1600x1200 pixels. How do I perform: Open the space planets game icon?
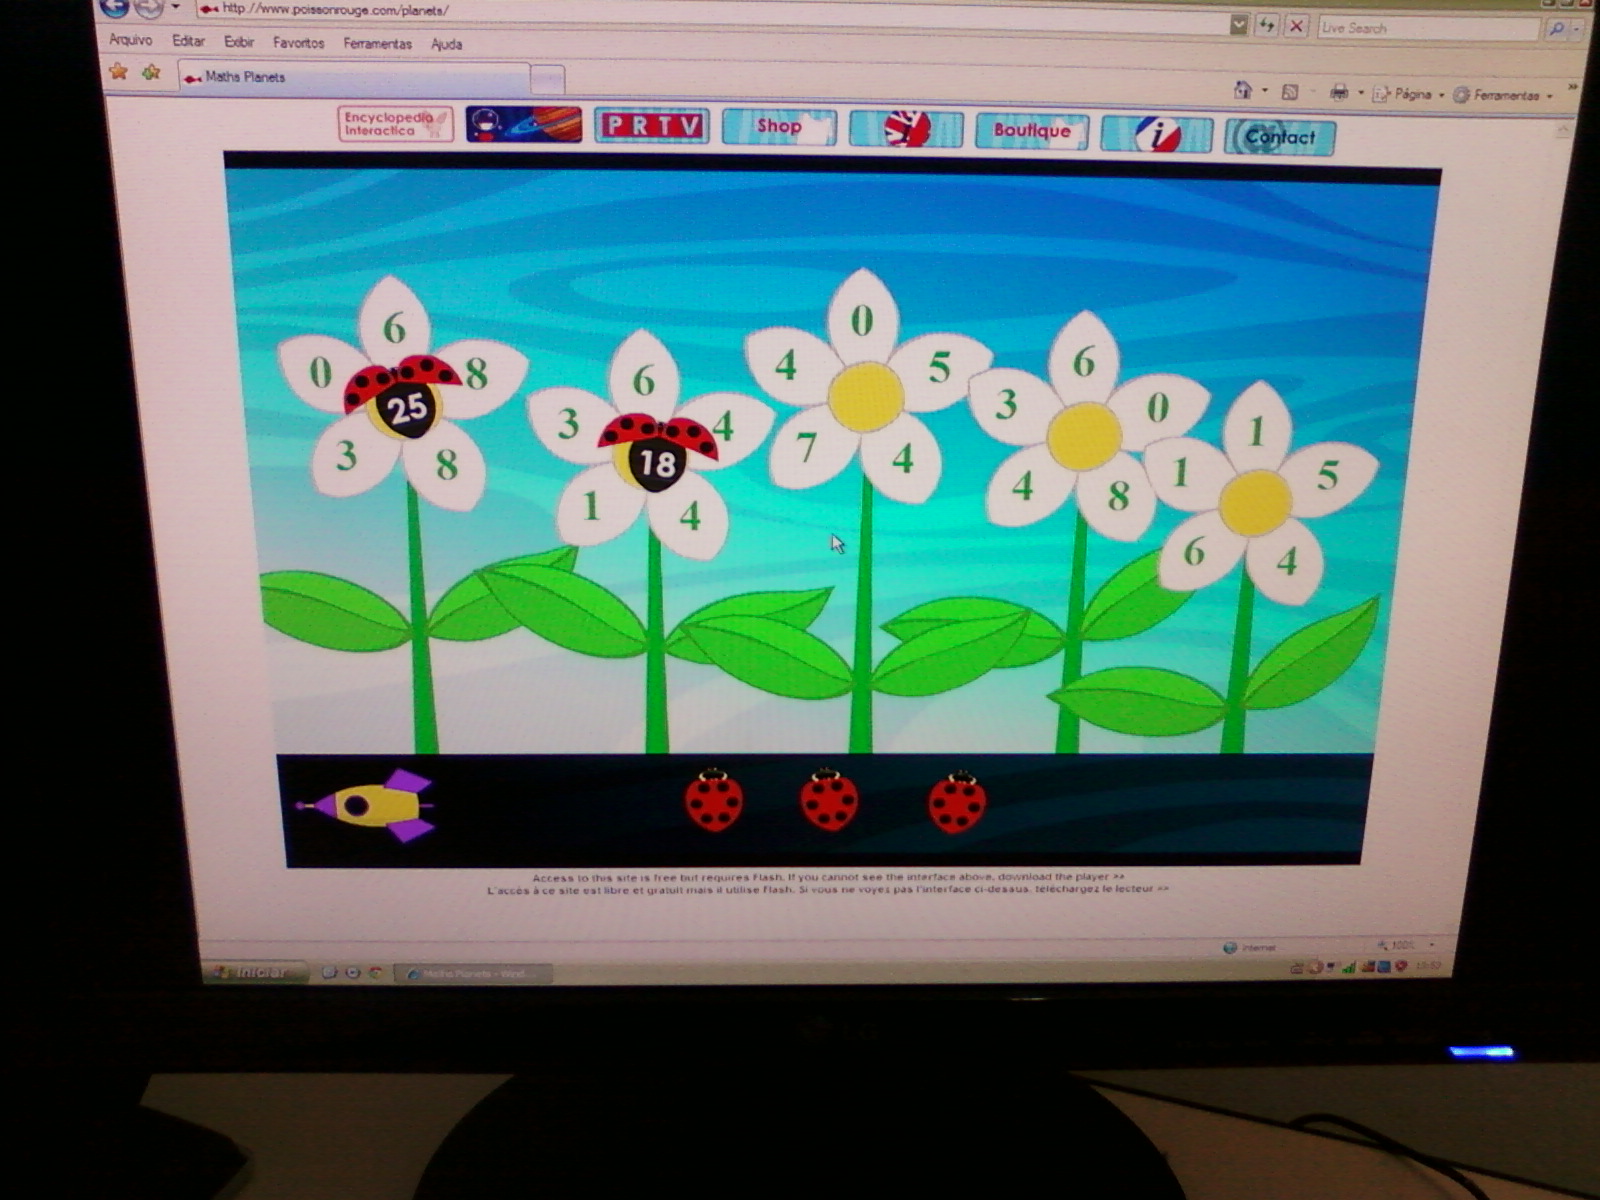click(x=524, y=124)
